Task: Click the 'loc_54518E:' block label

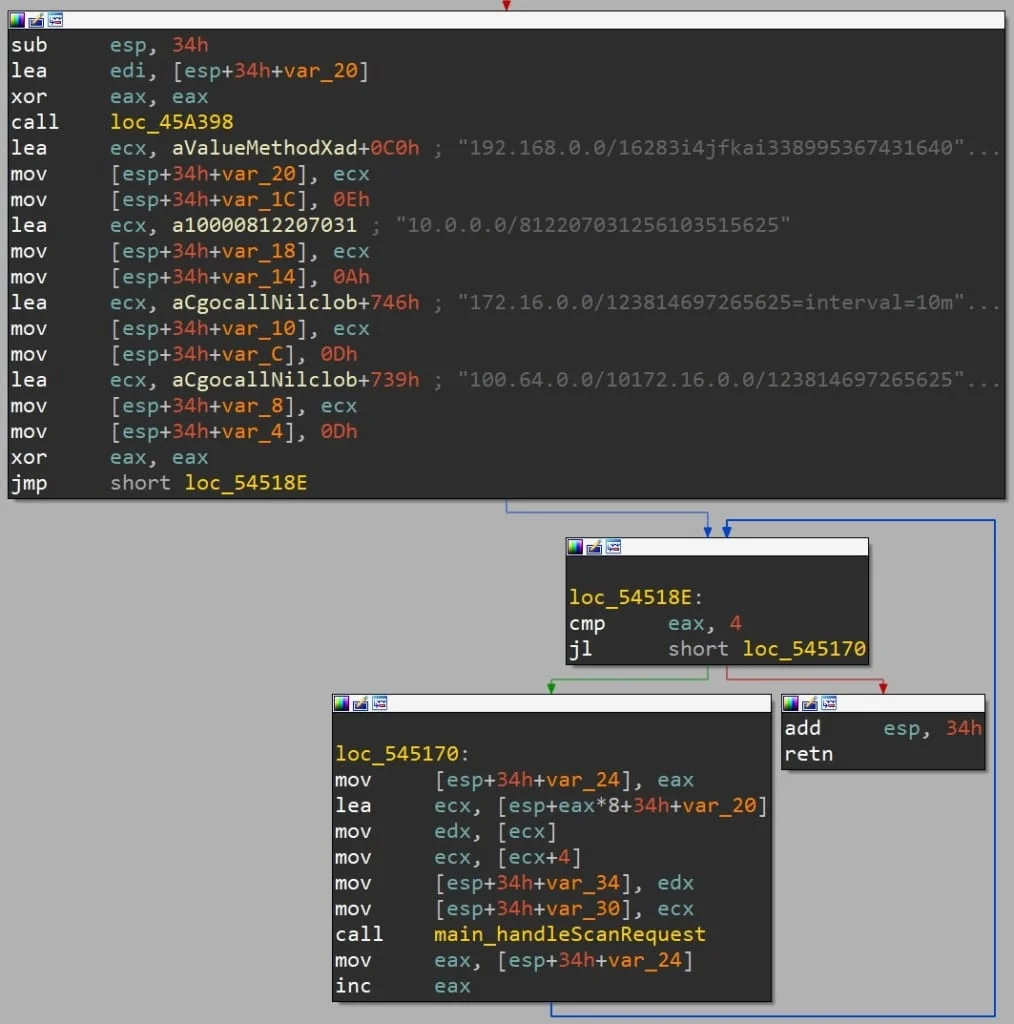Action: [x=635, y=598]
